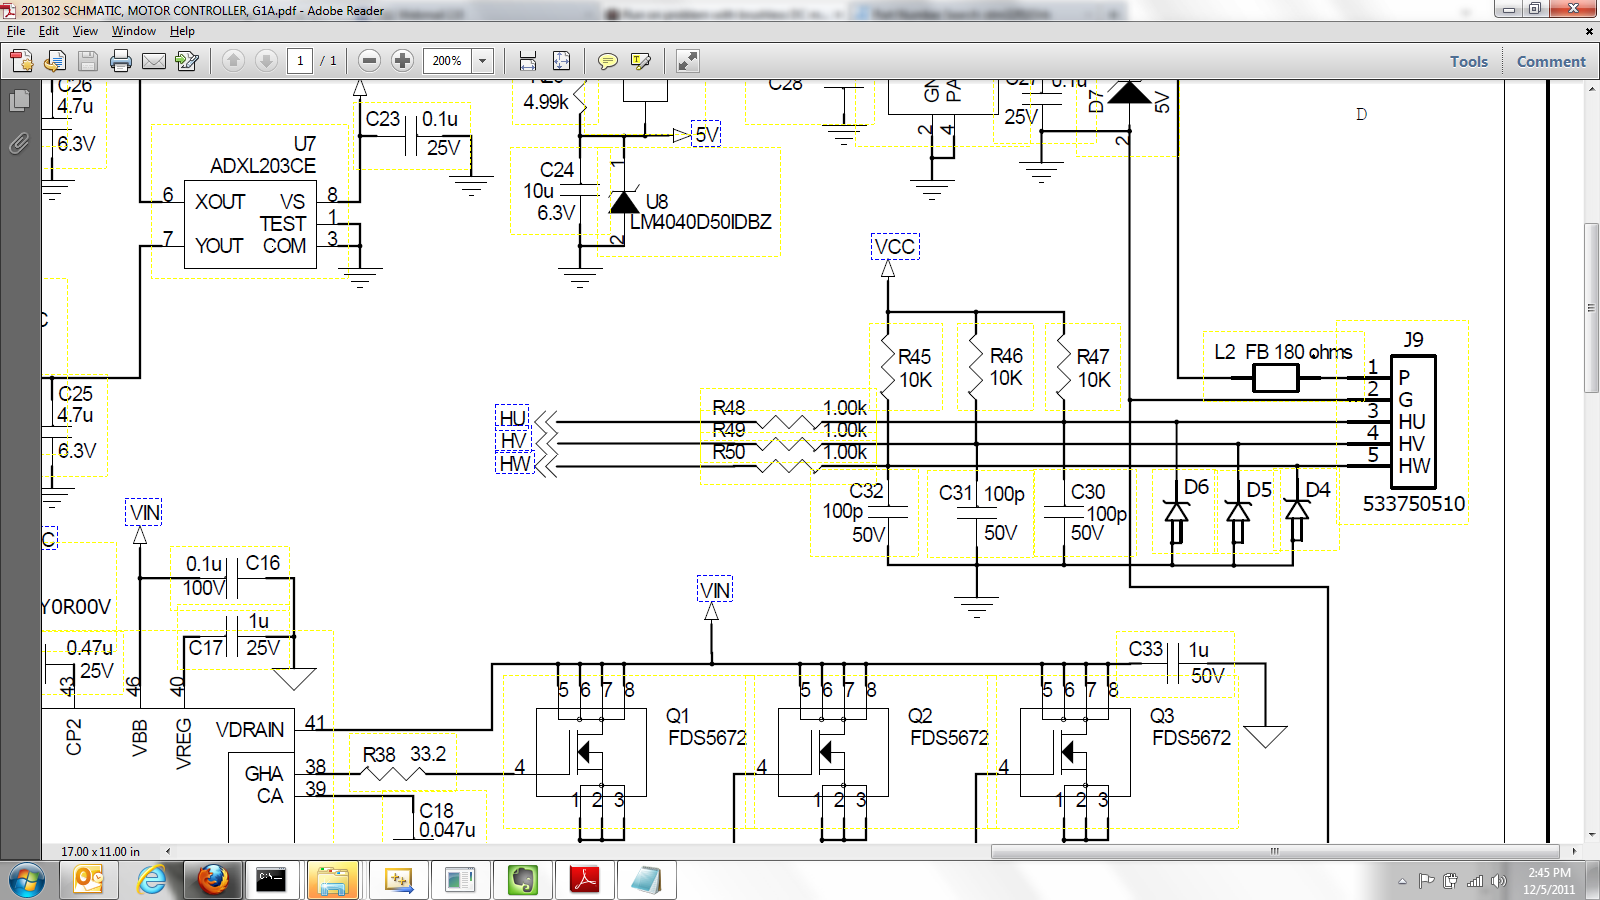Open the Windows Start menu

pyautogui.click(x=27, y=881)
